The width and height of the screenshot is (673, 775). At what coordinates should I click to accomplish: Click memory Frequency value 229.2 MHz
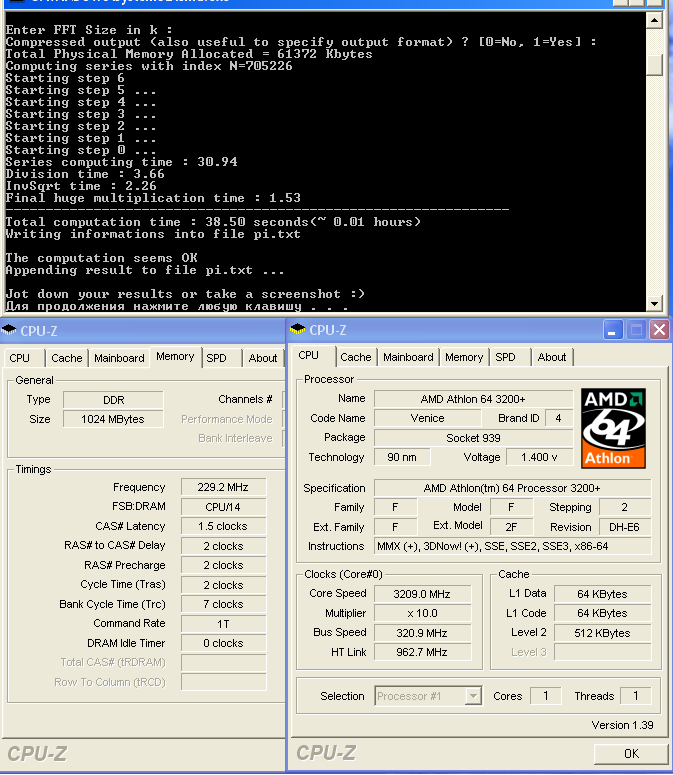tap(223, 487)
